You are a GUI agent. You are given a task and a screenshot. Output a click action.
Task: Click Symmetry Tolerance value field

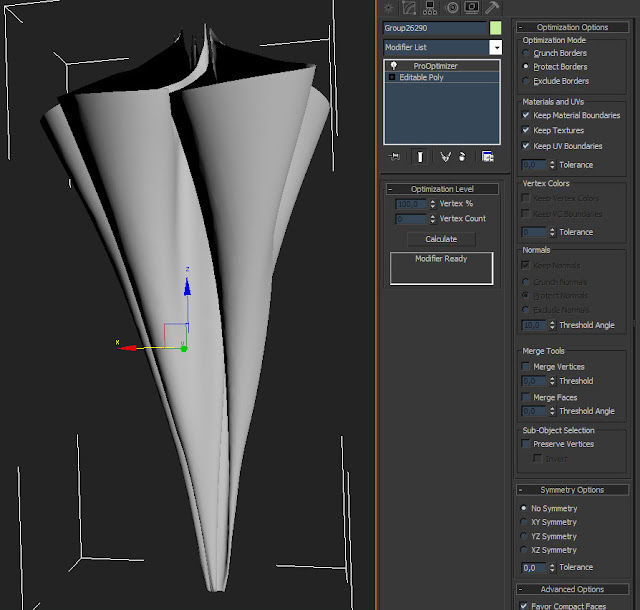534,568
